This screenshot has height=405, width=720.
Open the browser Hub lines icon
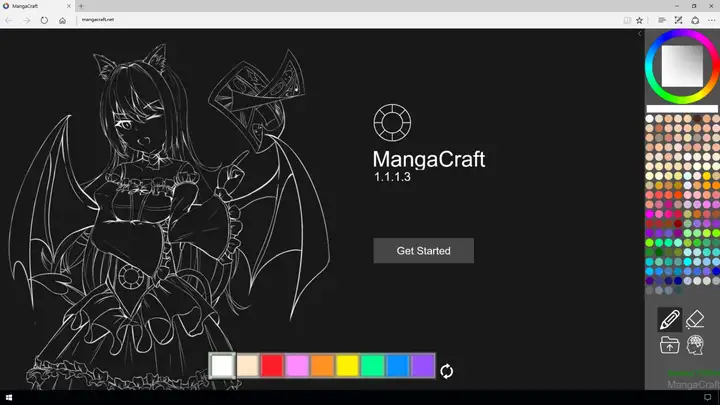(x=662, y=20)
